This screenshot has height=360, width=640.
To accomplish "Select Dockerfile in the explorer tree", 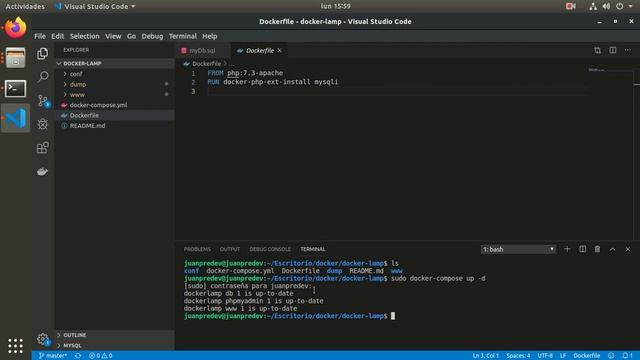I will pyautogui.click(x=115, y=116).
